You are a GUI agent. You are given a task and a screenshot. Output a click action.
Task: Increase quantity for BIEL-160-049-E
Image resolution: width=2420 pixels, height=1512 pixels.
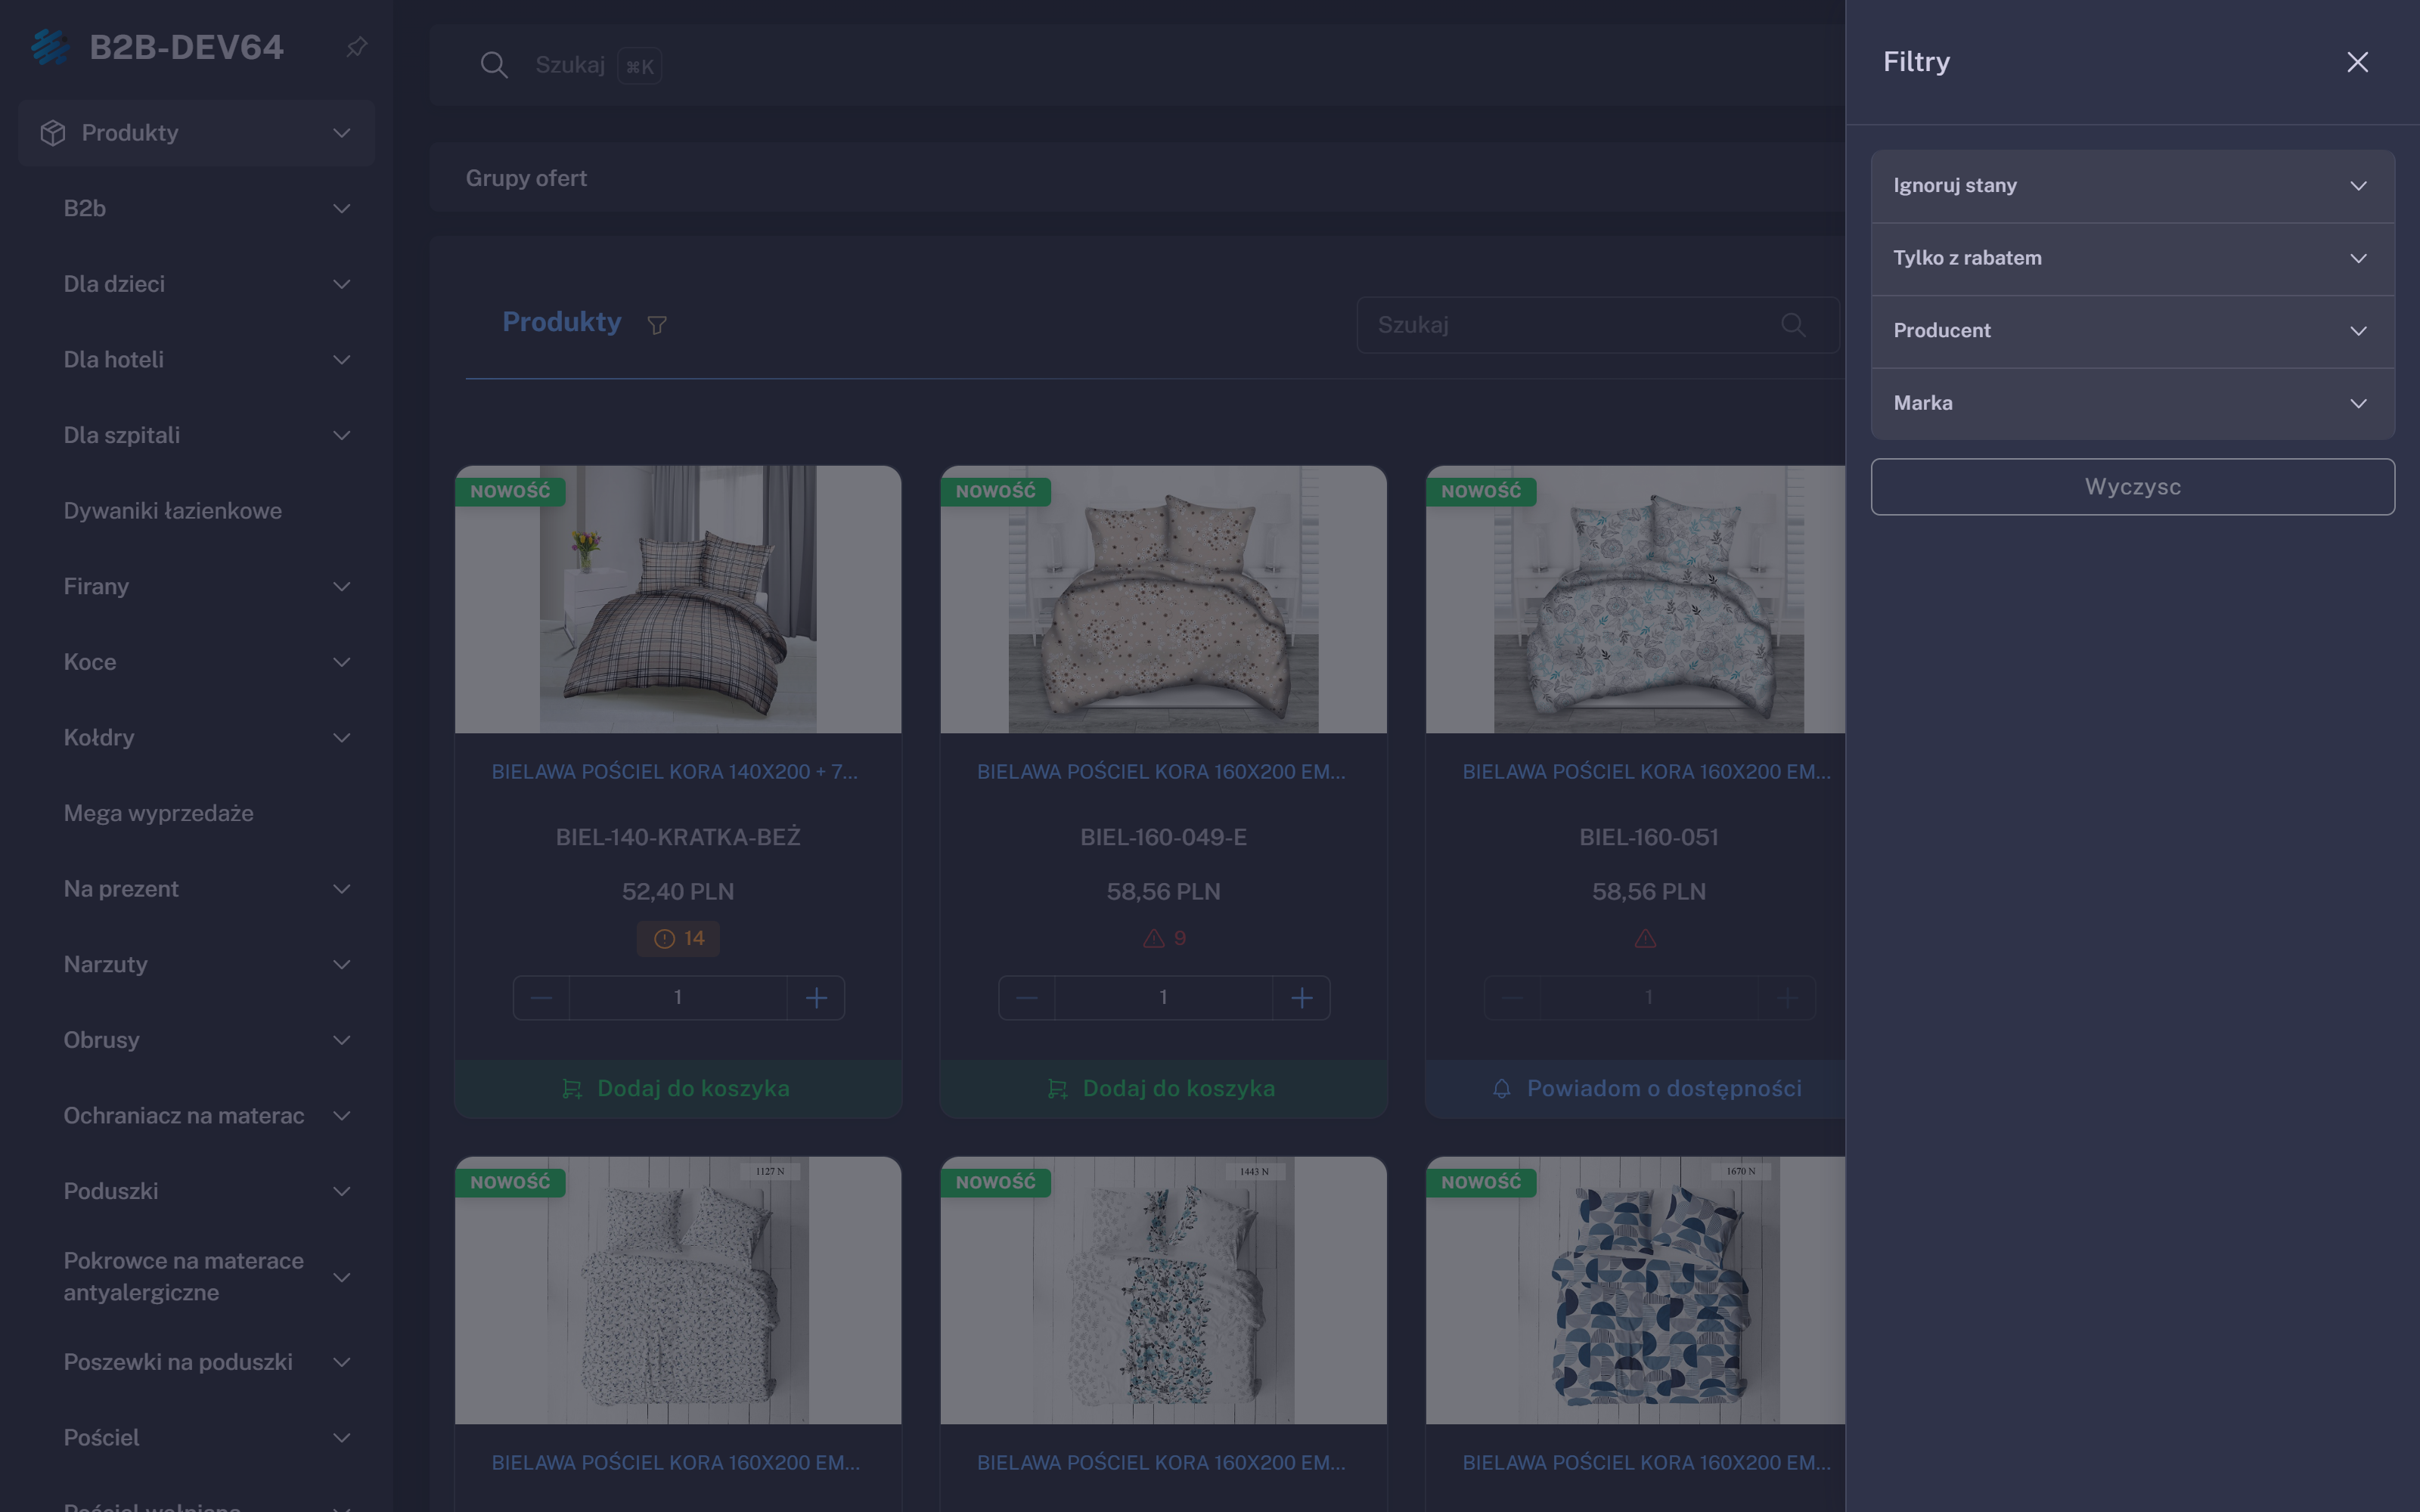[1302, 998]
